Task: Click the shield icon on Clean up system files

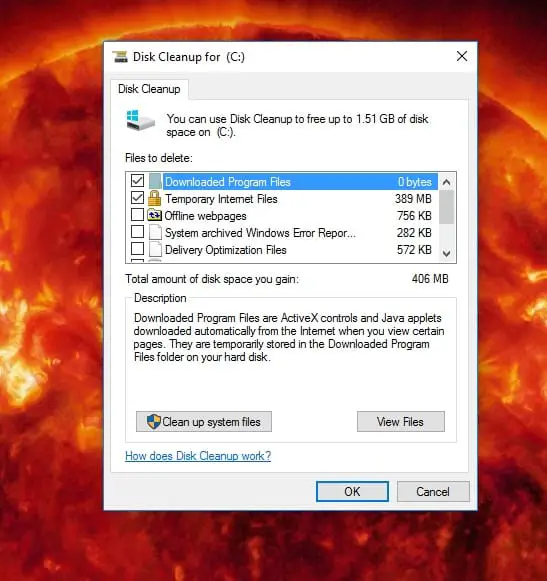Action: coord(153,421)
